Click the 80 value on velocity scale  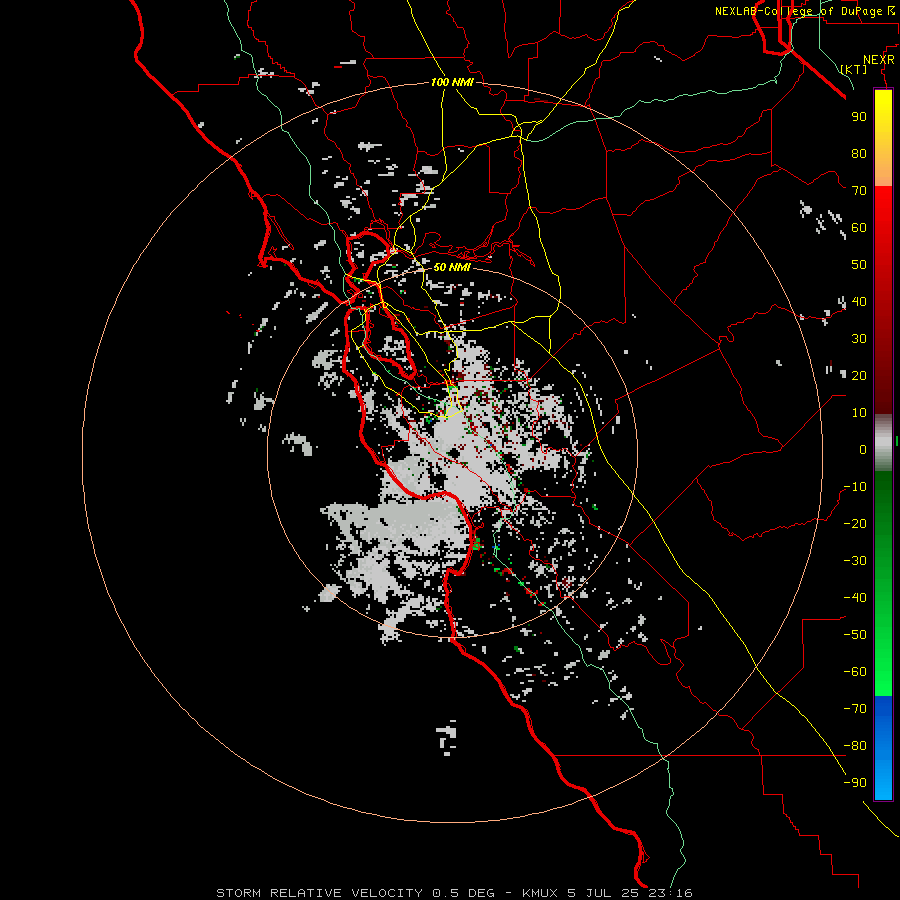859,153
